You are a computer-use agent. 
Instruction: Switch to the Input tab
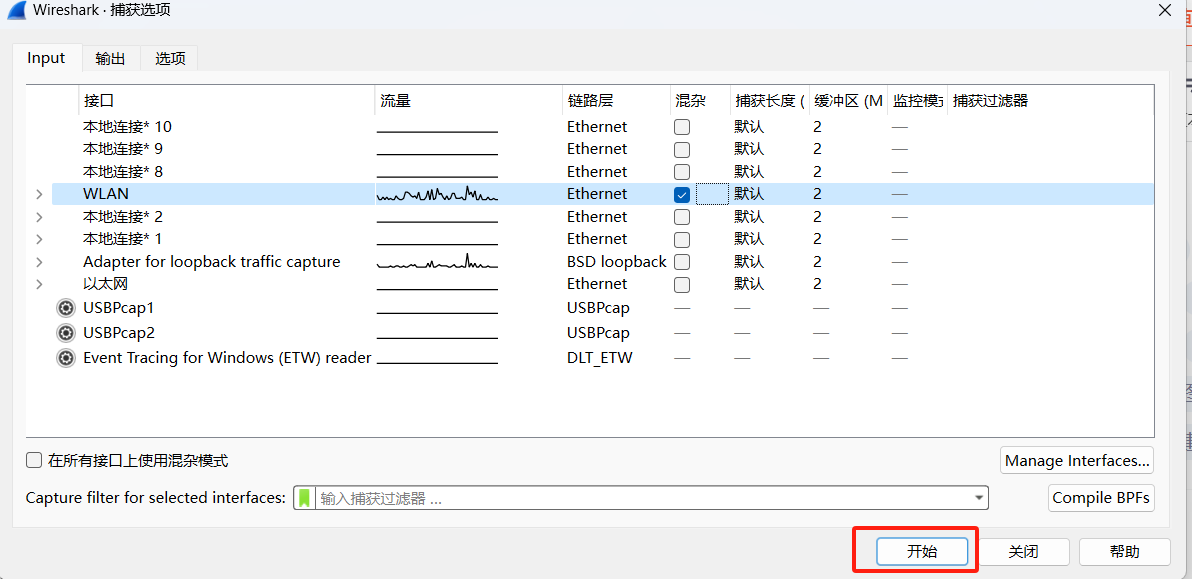[x=46, y=58]
